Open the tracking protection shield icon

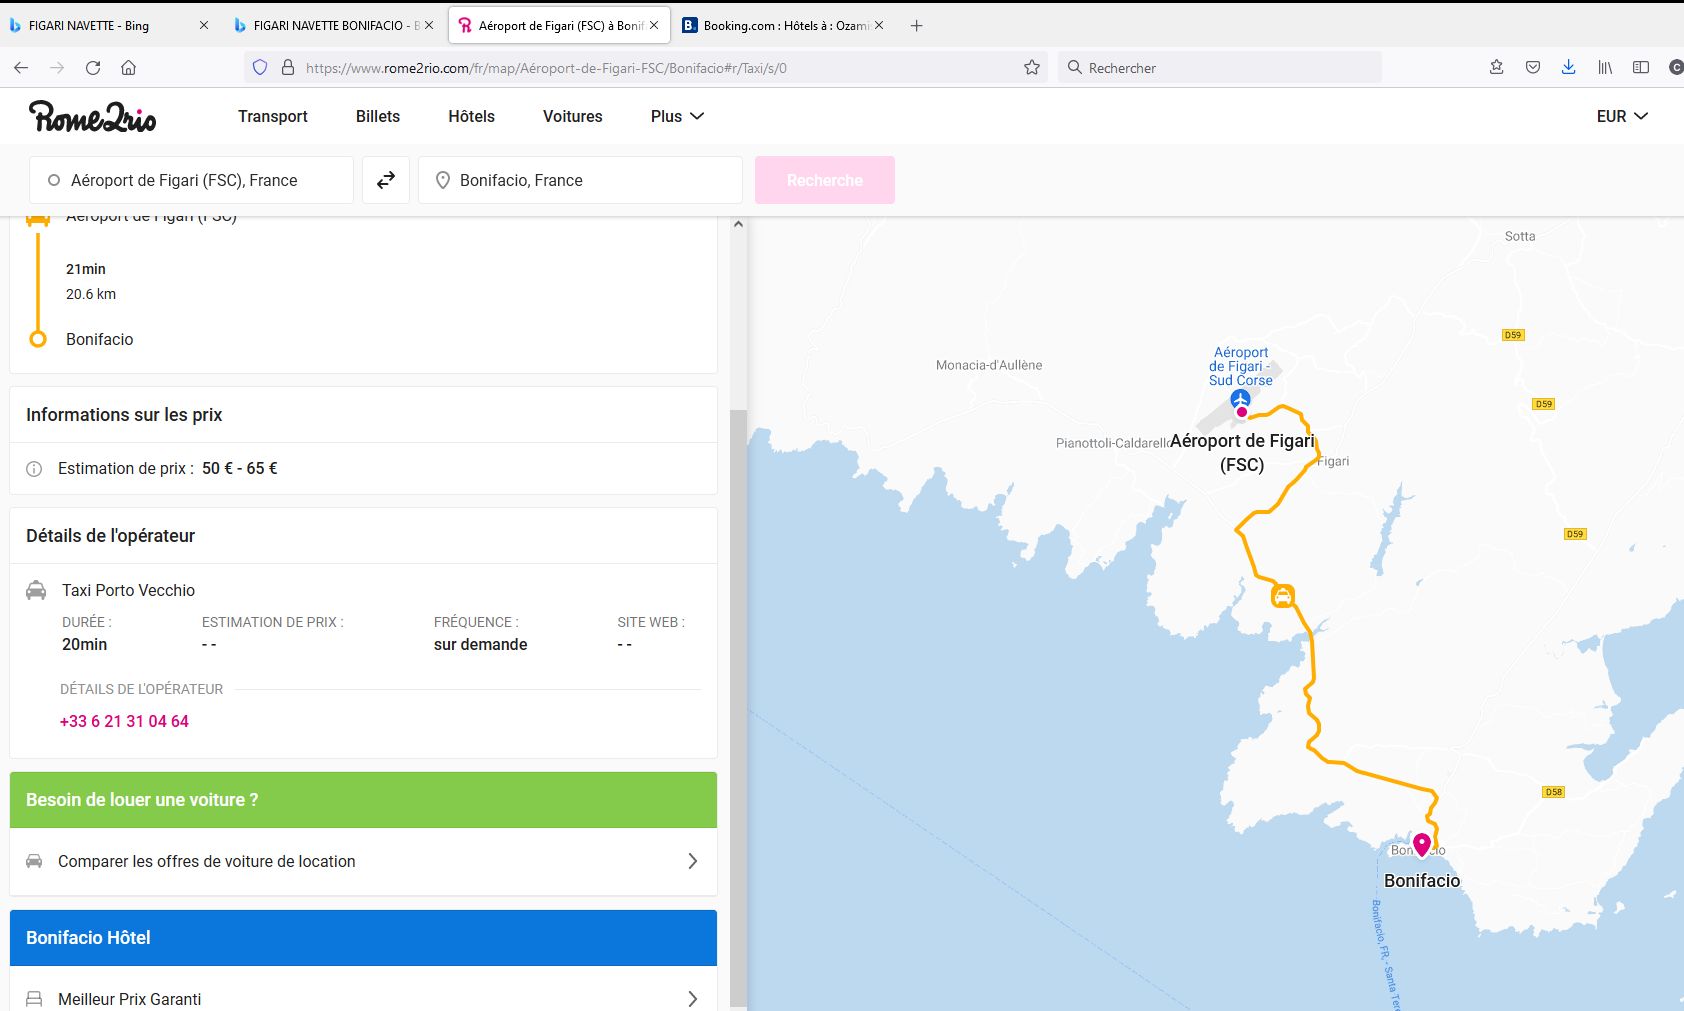[x=260, y=68]
